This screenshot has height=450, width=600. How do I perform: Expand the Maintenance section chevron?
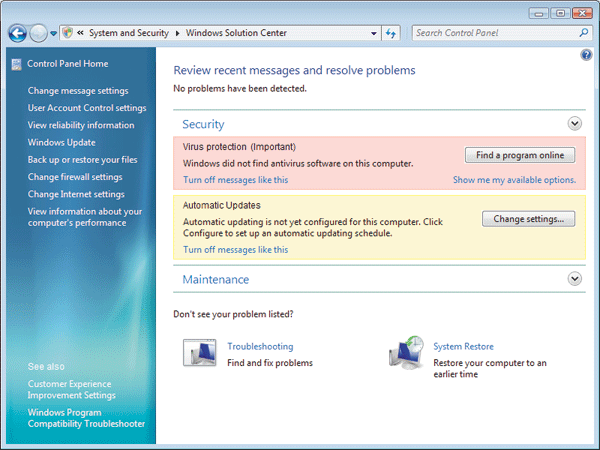tap(574, 279)
